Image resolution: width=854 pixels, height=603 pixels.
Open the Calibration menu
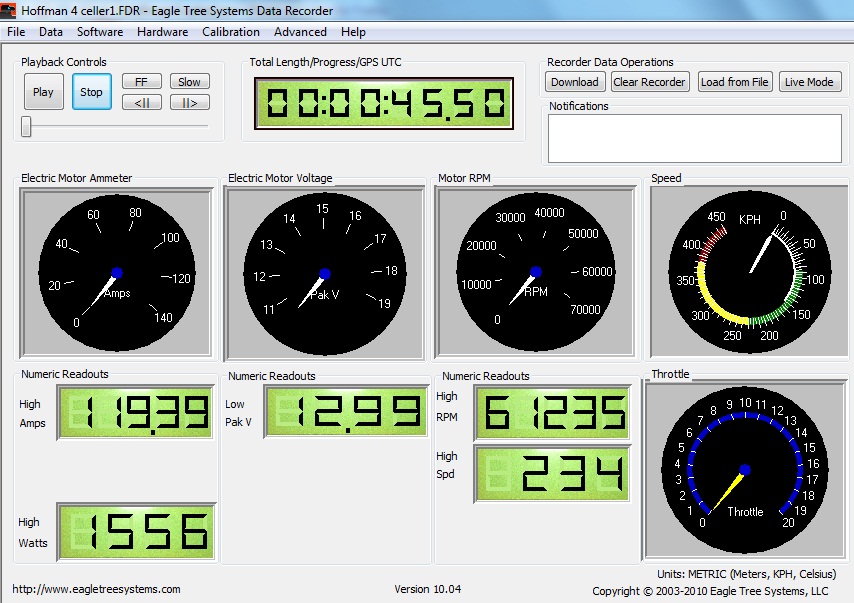pyautogui.click(x=231, y=32)
